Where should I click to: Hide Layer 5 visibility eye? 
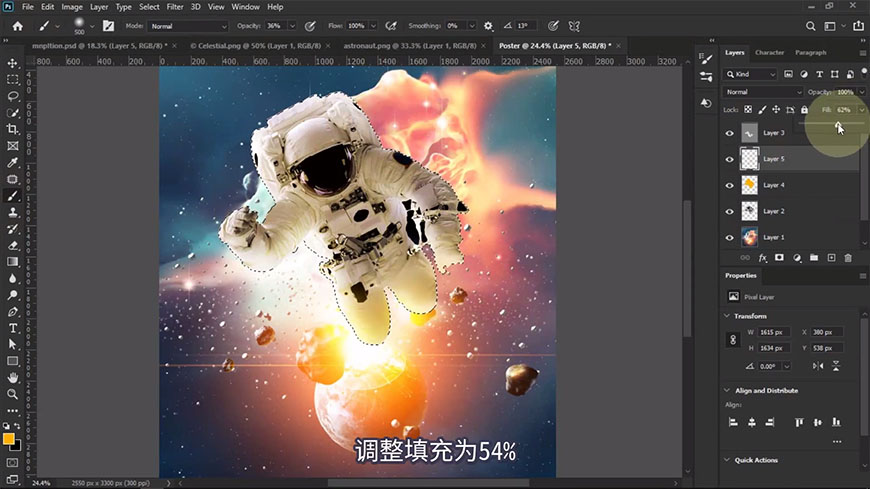[730, 159]
